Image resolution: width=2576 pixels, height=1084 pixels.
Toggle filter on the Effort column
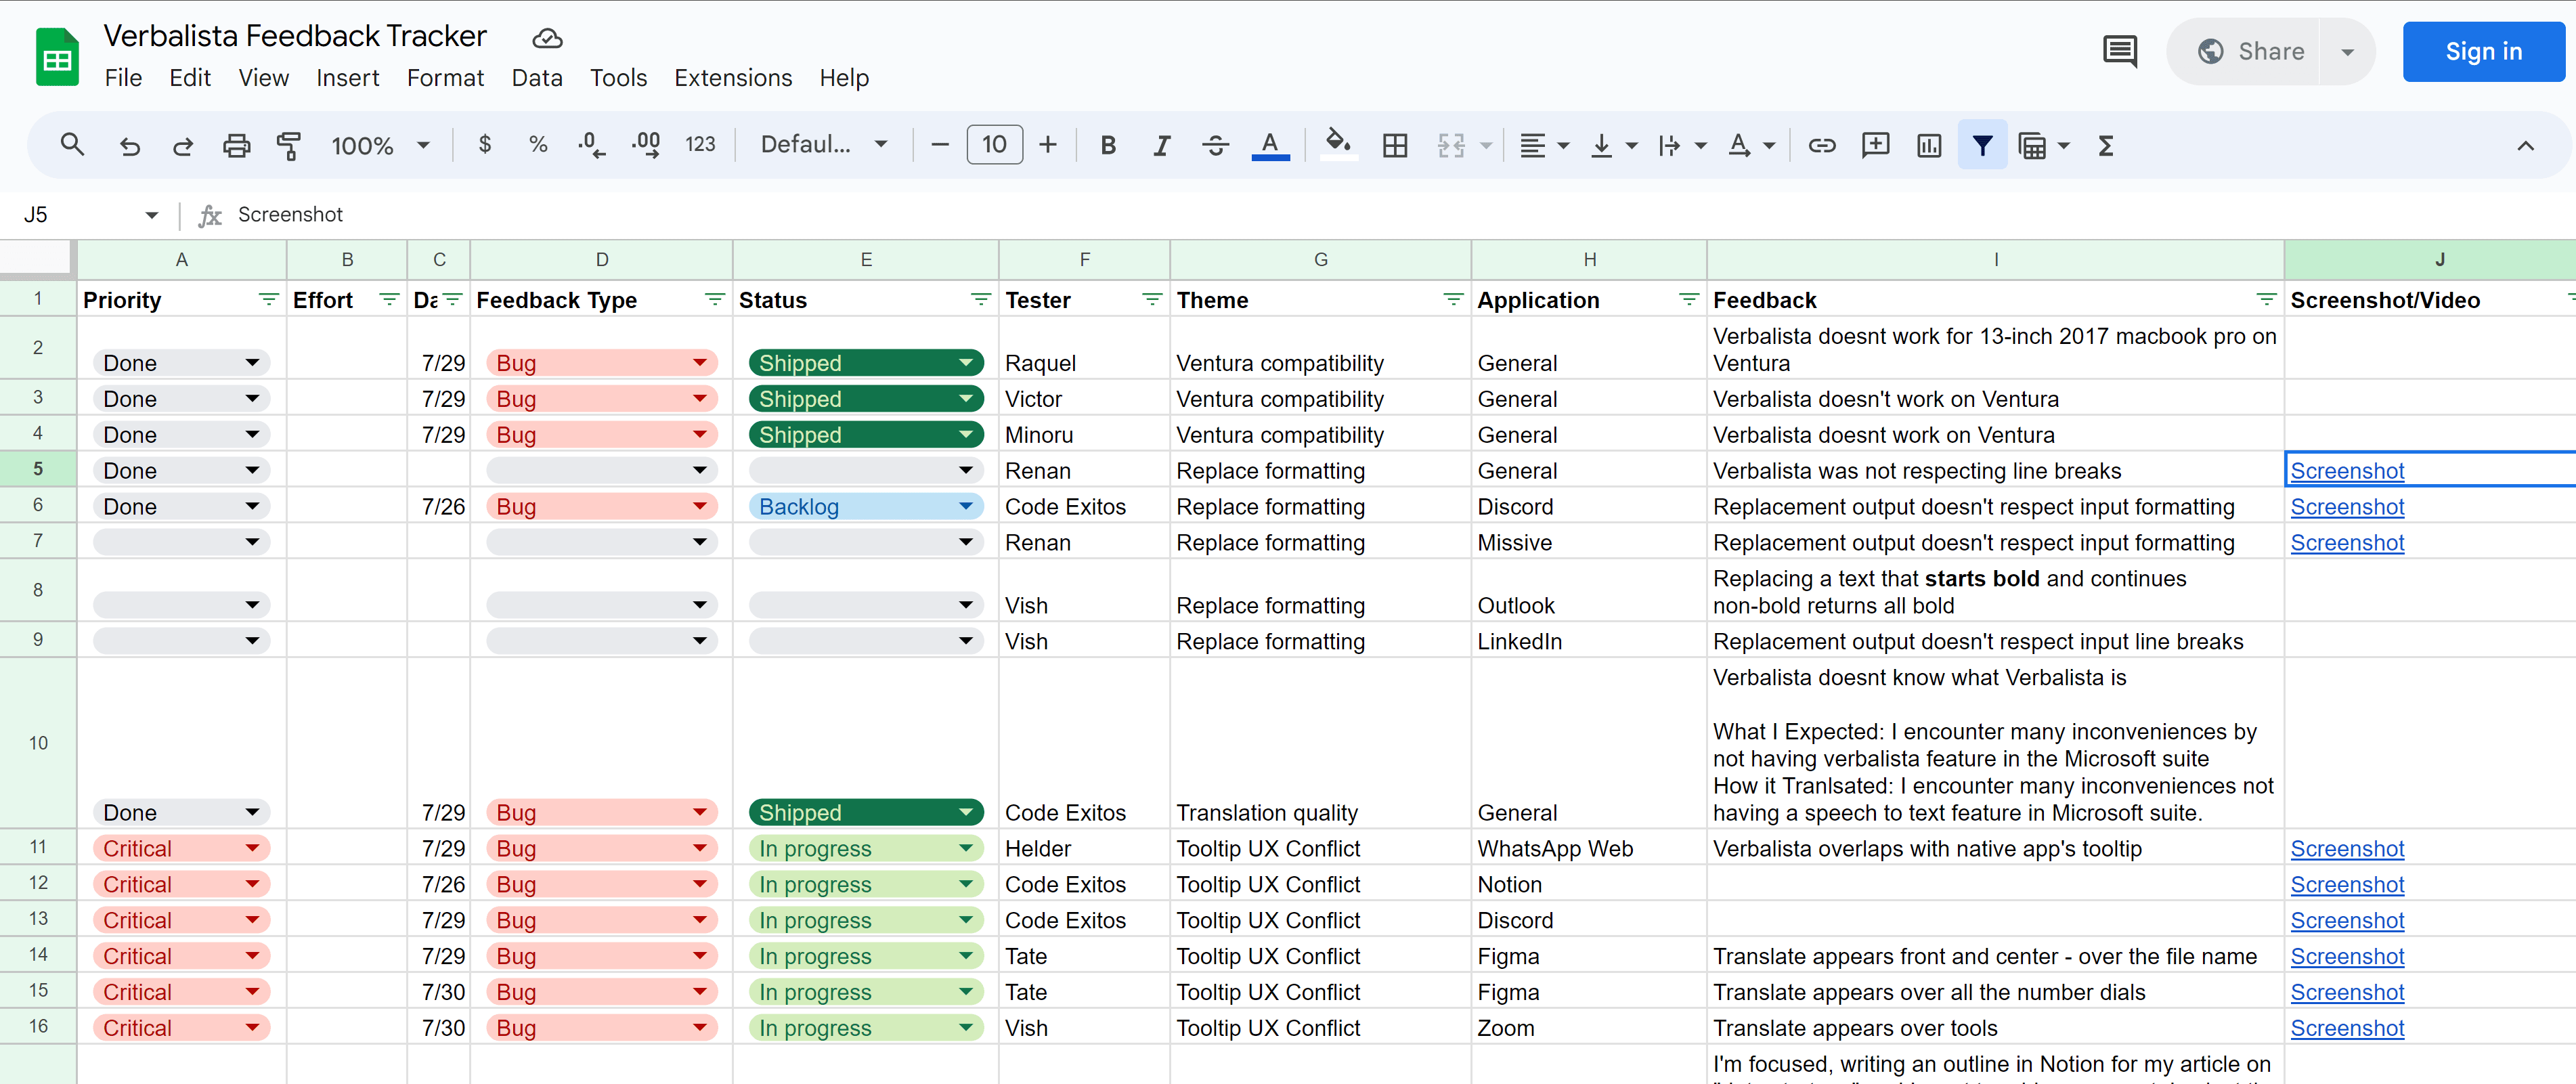[x=389, y=300]
